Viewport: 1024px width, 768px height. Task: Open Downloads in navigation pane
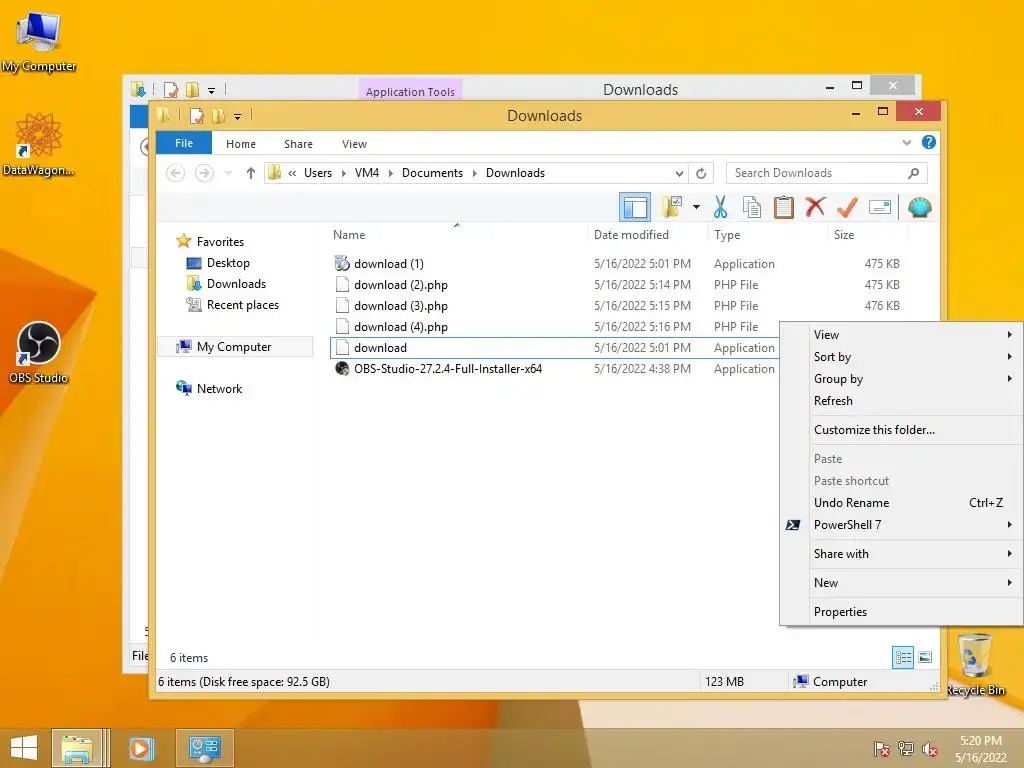pyautogui.click(x=236, y=283)
